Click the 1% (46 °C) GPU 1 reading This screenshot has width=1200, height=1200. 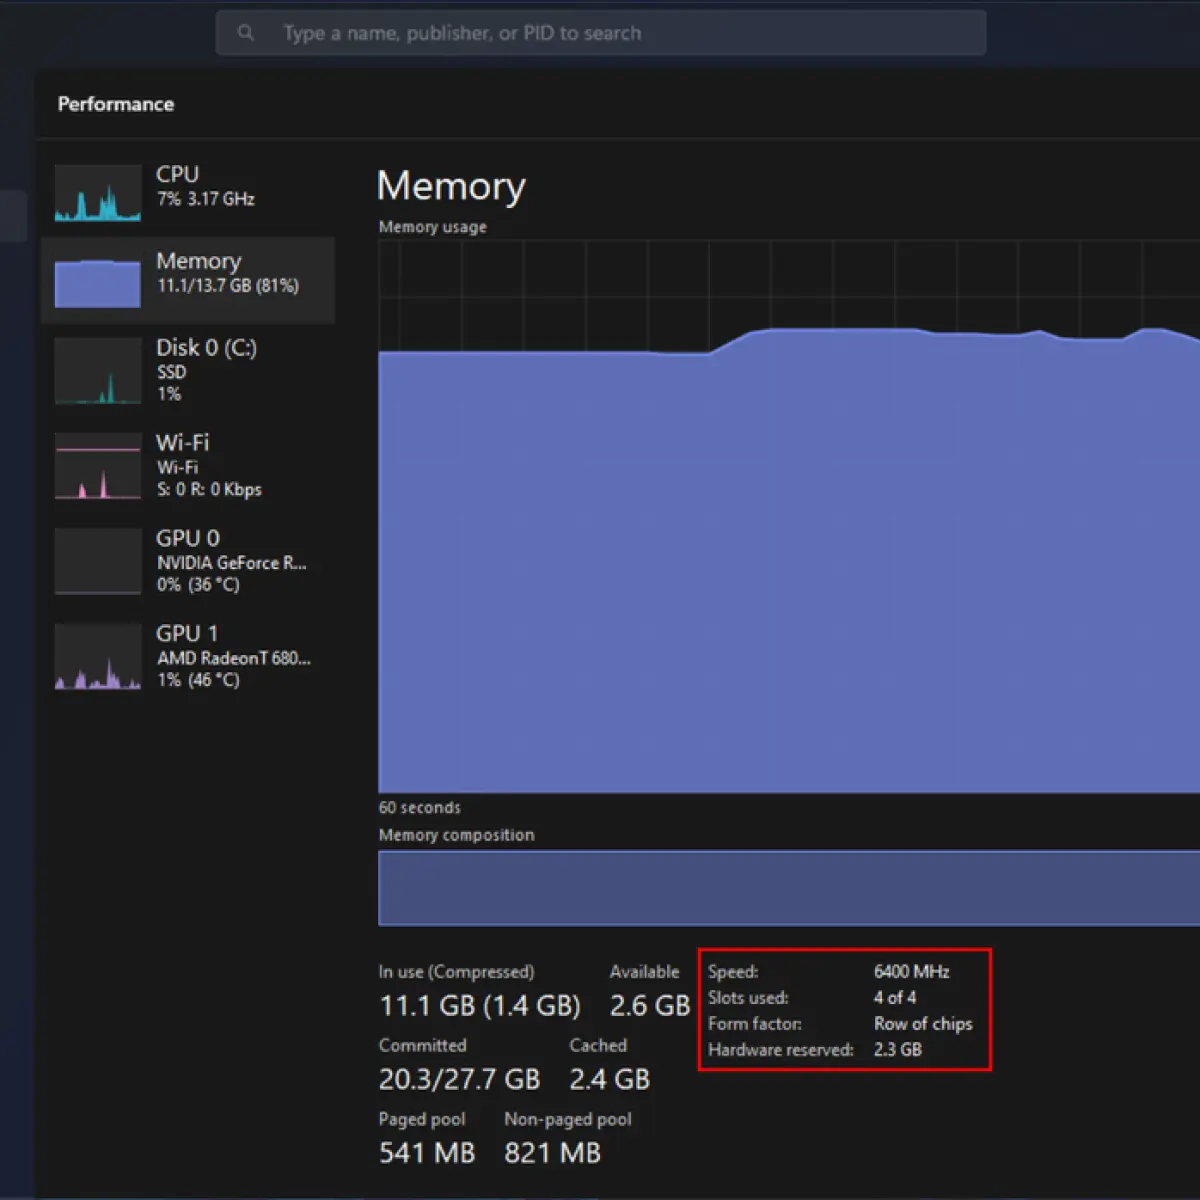point(198,680)
